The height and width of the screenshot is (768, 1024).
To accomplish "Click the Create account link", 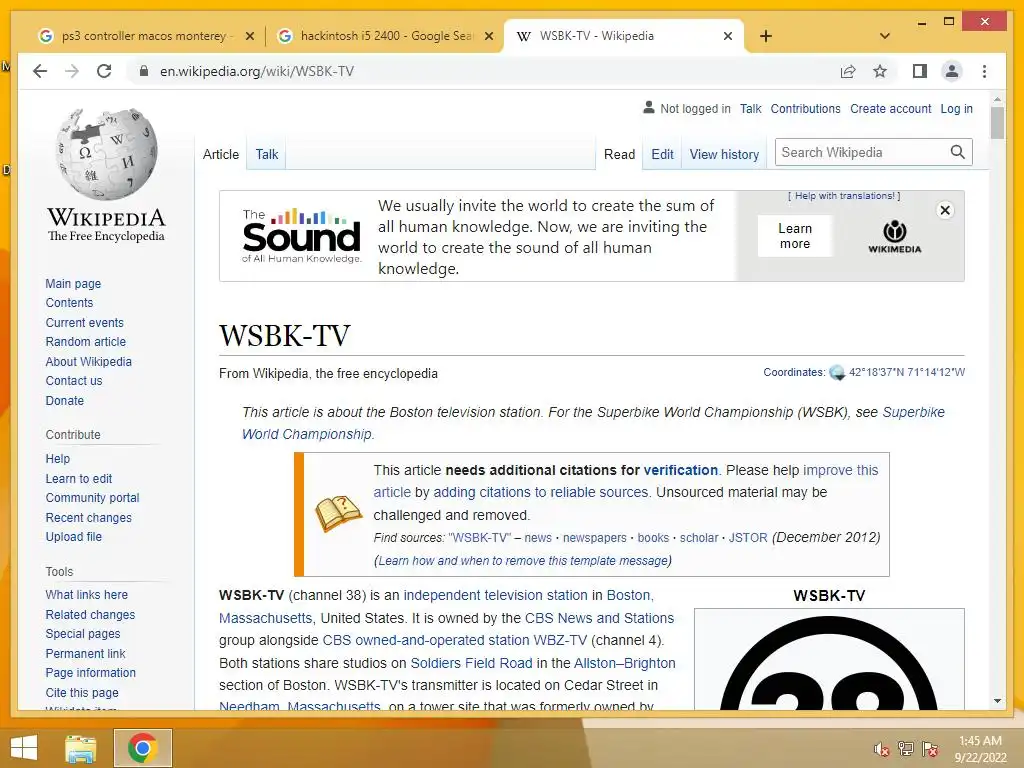I will (x=890, y=108).
